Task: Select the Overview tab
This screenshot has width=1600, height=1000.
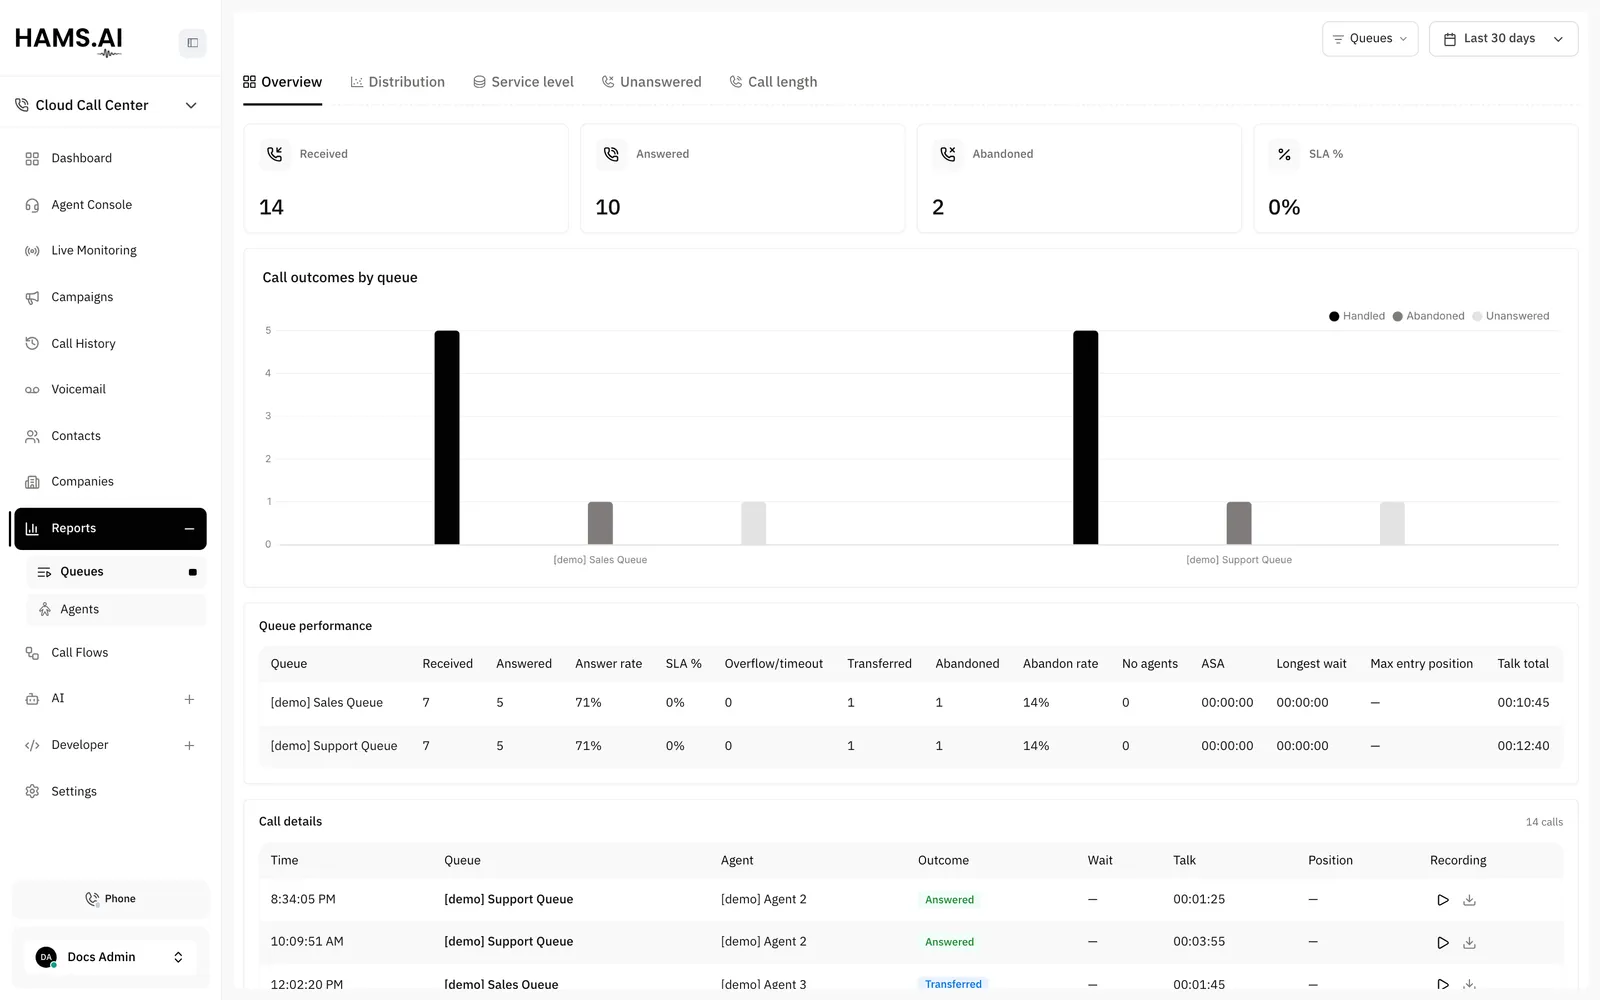Action: pos(282,82)
